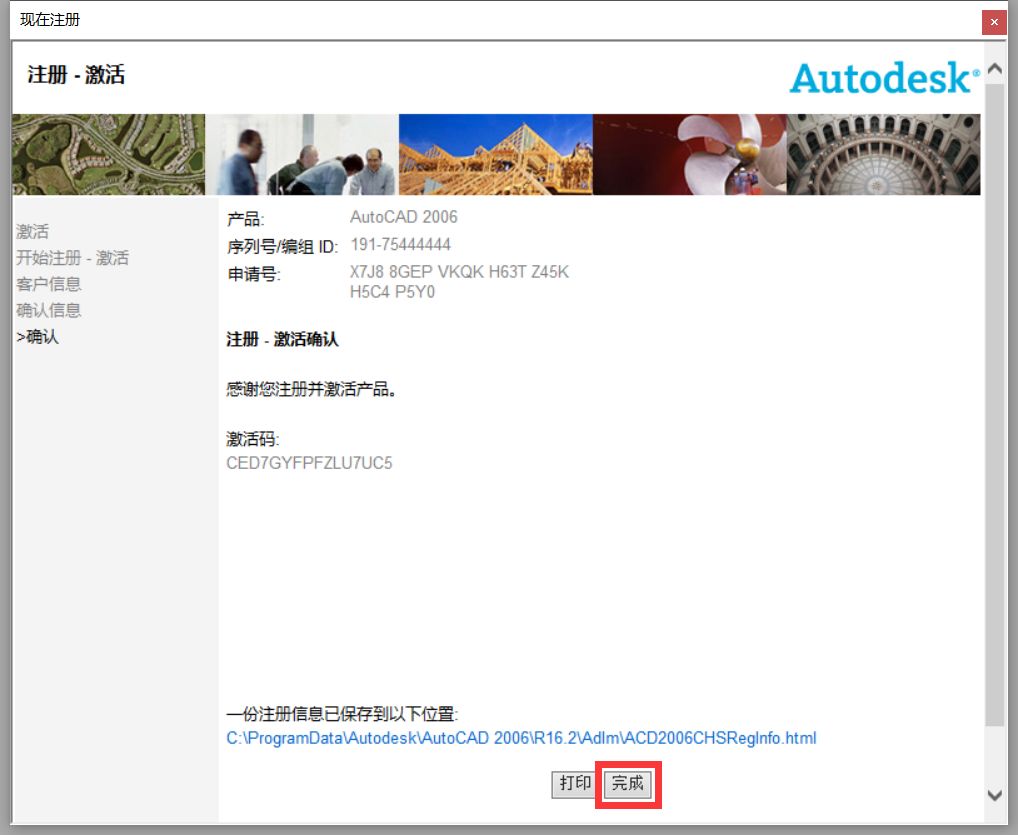Click the 序列号/编组 ID label

[x=282, y=247]
